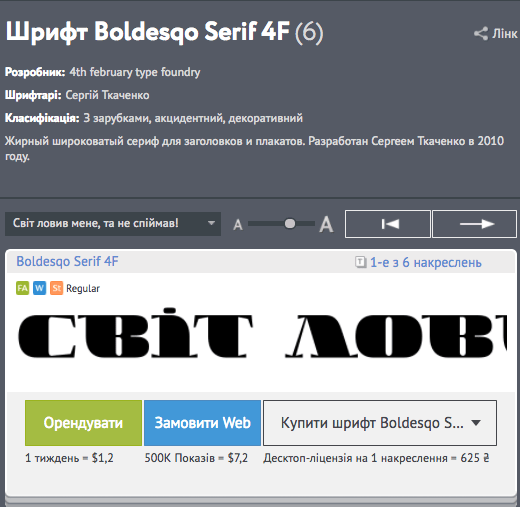Click the blue W web font badge
Image resolution: width=520 pixels, height=507 pixels.
click(39, 288)
